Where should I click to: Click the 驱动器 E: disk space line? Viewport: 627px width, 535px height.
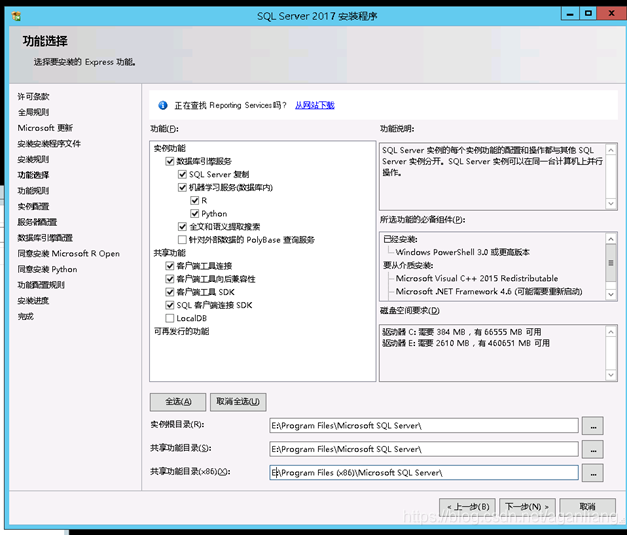tap(466, 343)
